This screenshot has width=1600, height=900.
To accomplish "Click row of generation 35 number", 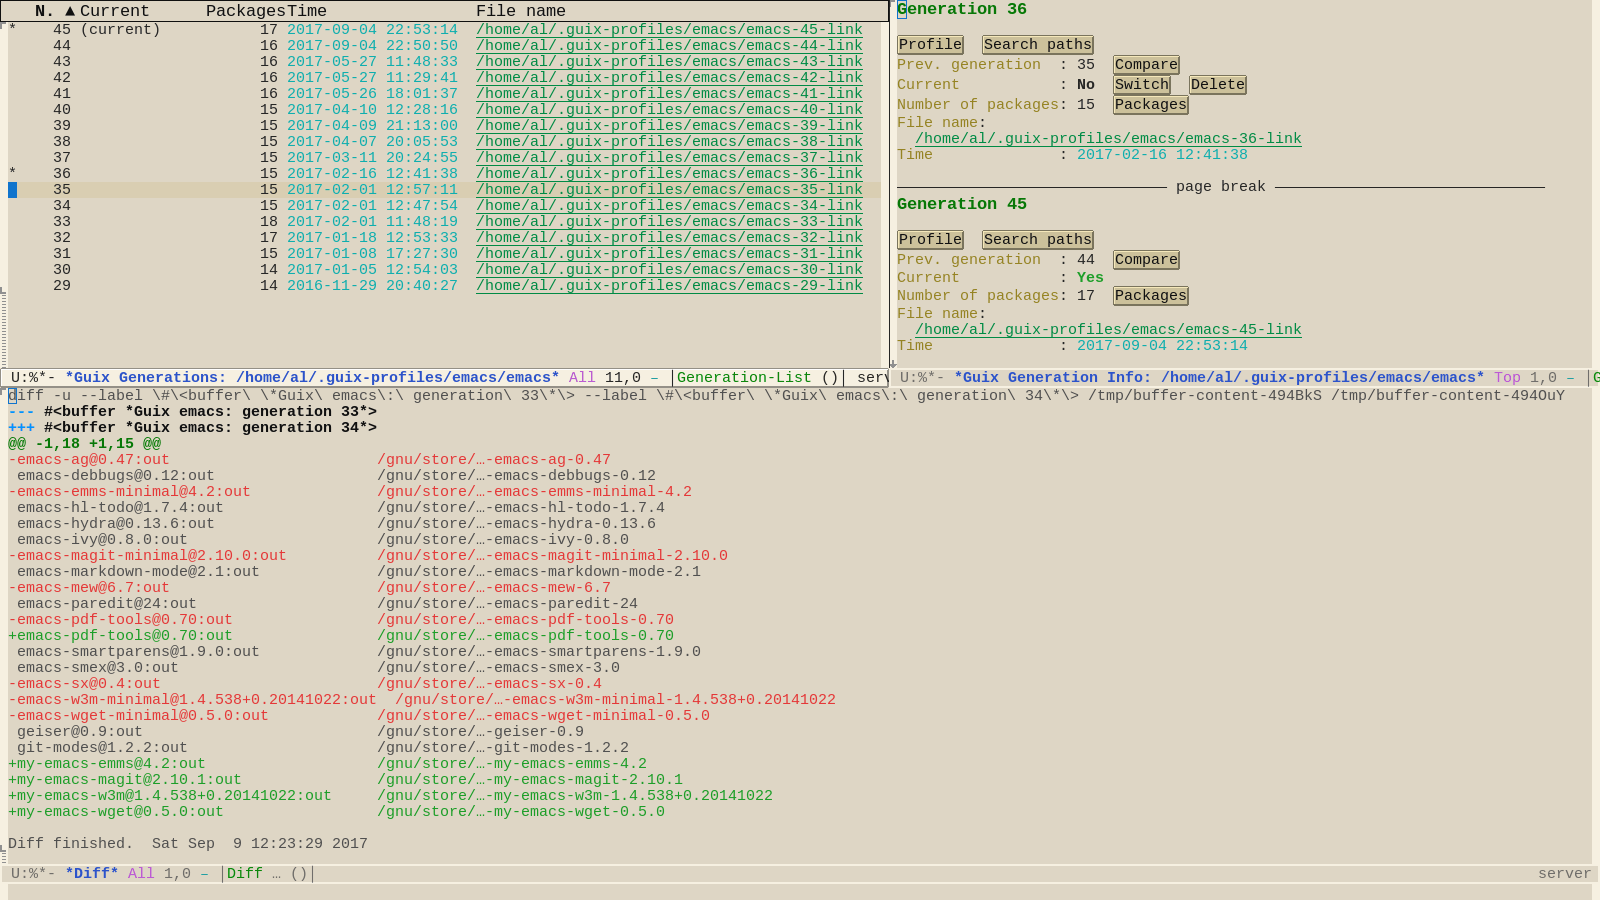I will (x=62, y=190).
